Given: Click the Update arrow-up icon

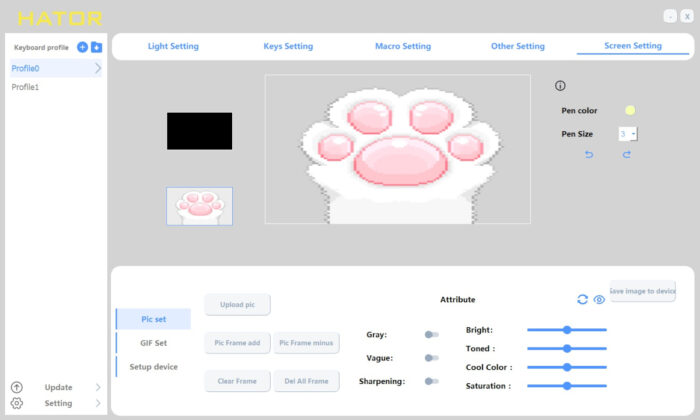Looking at the screenshot, I should (17, 387).
